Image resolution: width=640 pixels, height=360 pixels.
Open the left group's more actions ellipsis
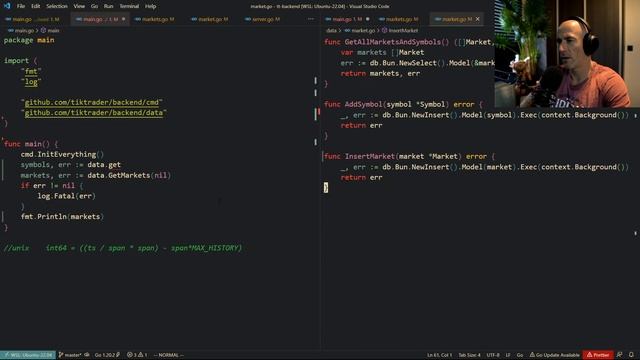pos(311,19)
